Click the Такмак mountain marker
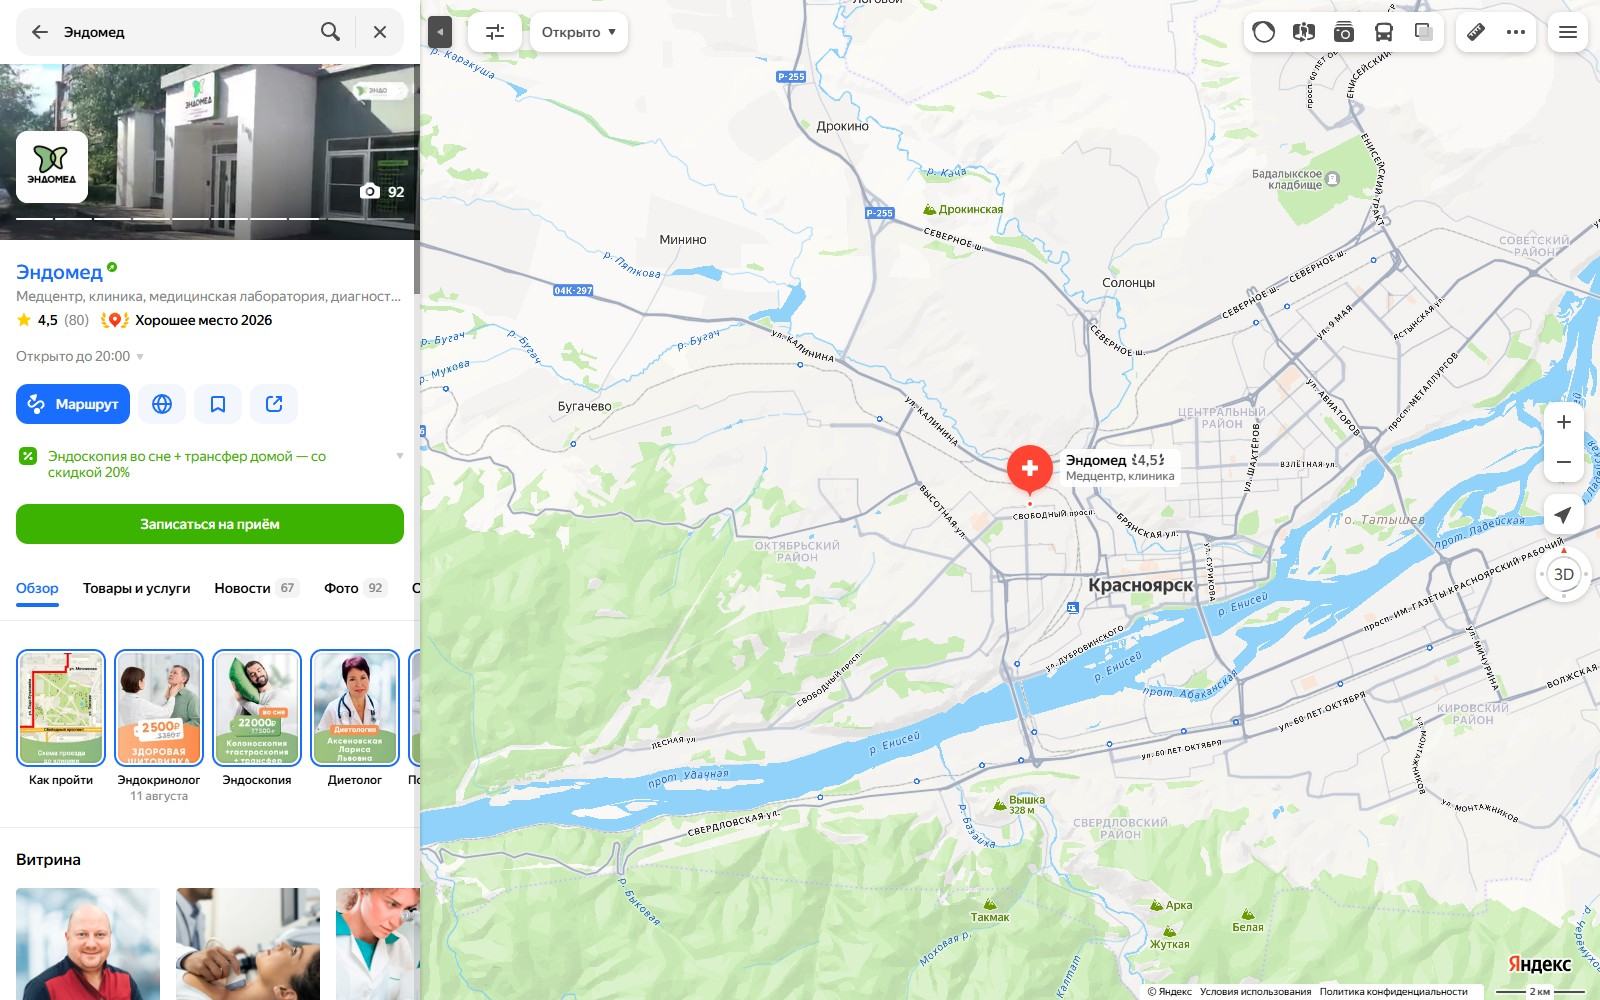This screenshot has width=1600, height=1000. (x=990, y=911)
